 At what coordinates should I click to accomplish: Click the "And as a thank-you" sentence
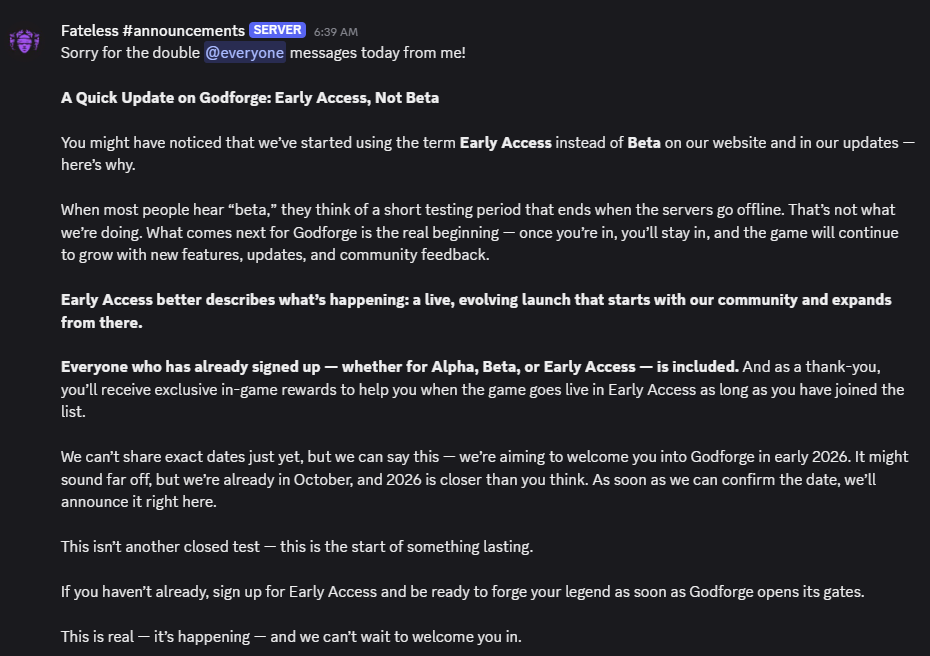[810, 367]
